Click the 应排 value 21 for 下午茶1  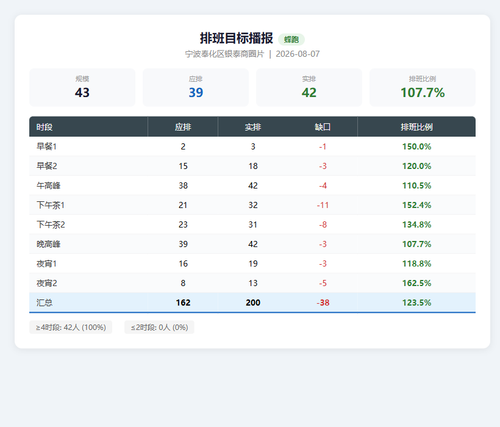(183, 205)
